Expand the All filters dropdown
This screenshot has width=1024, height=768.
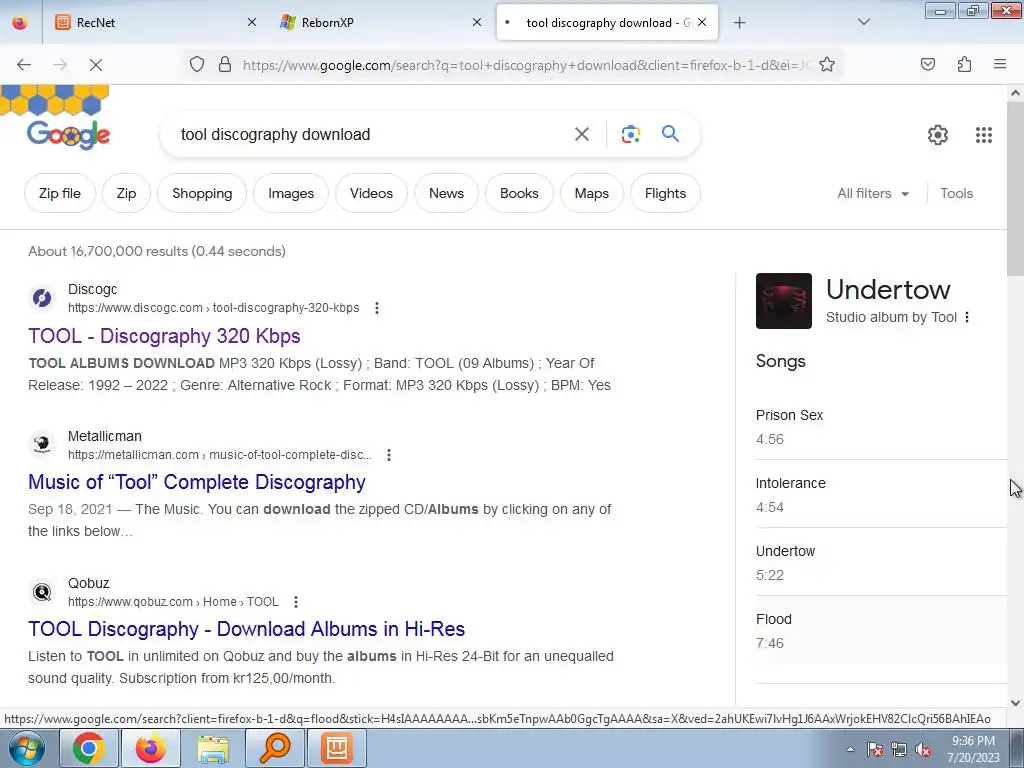(873, 193)
